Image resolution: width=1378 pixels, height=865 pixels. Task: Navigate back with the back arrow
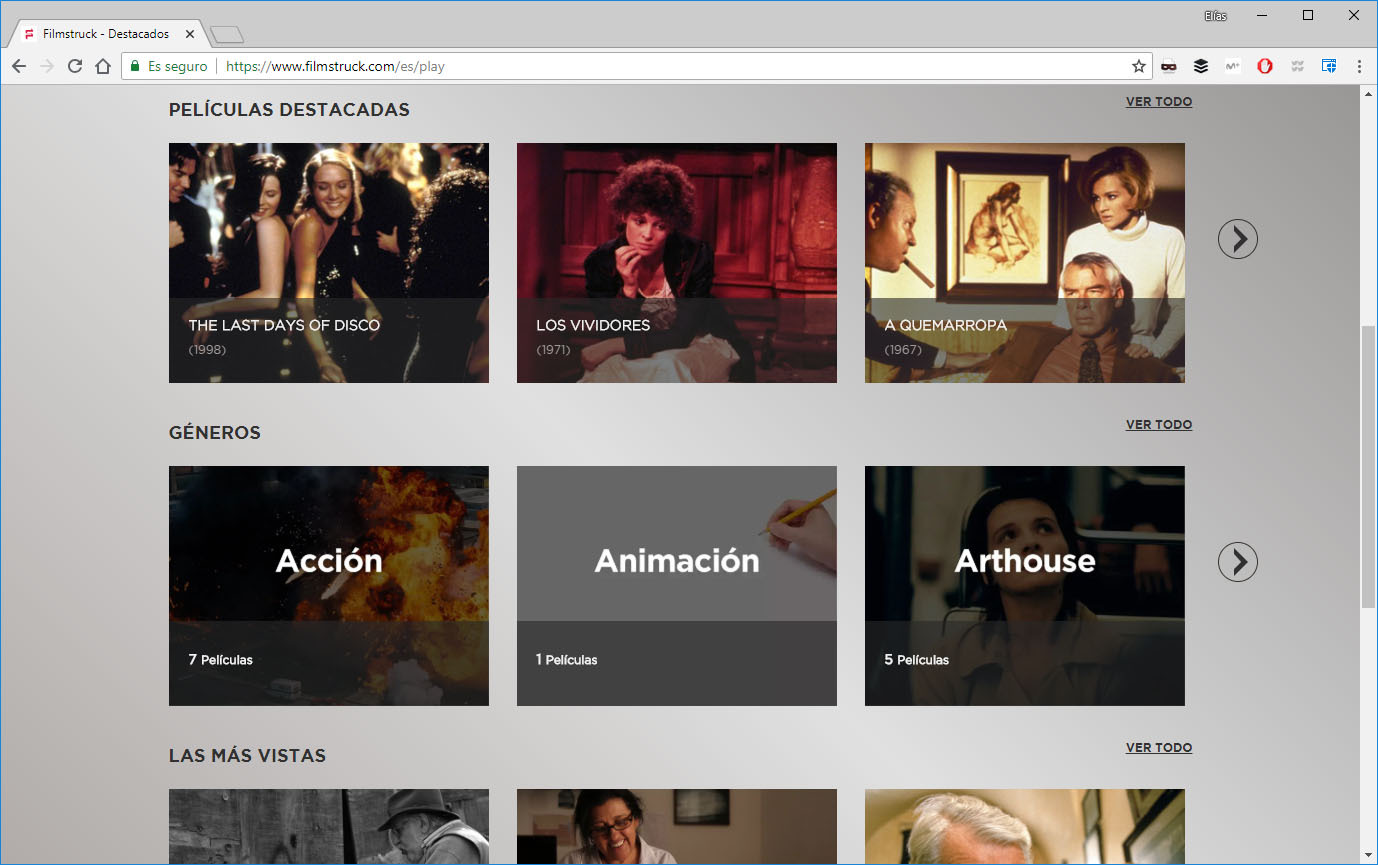coord(19,66)
